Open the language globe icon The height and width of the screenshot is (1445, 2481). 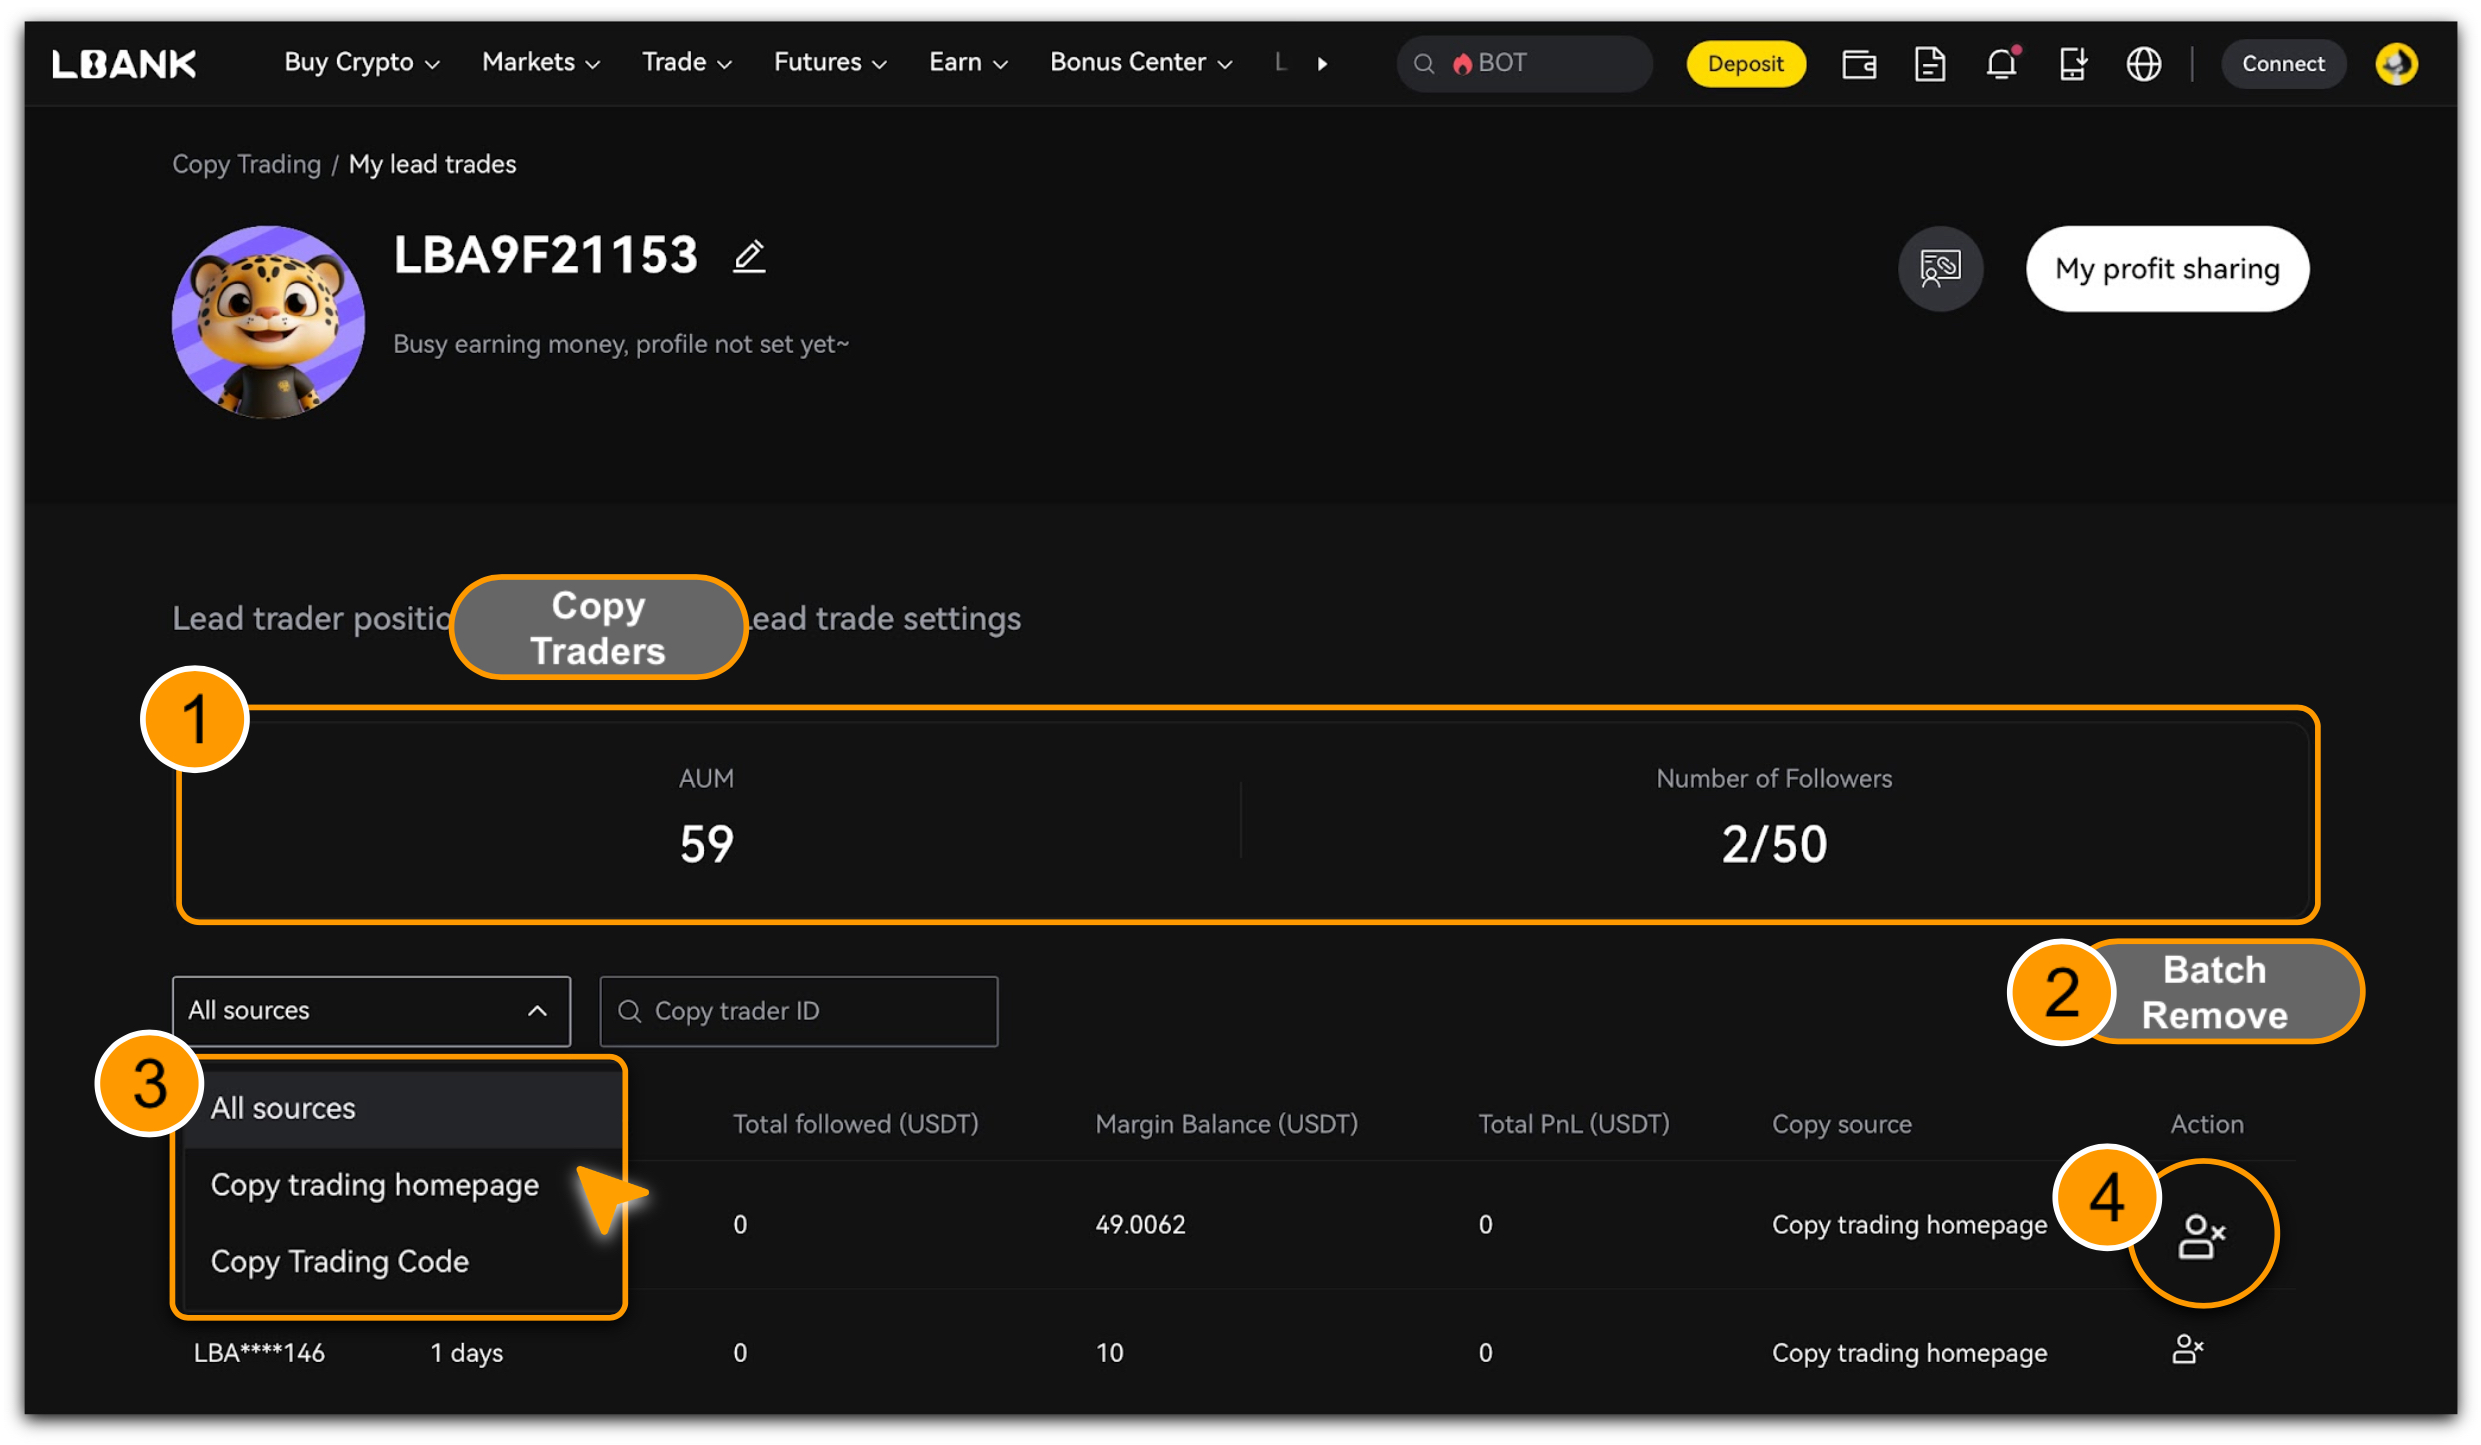tap(2143, 64)
